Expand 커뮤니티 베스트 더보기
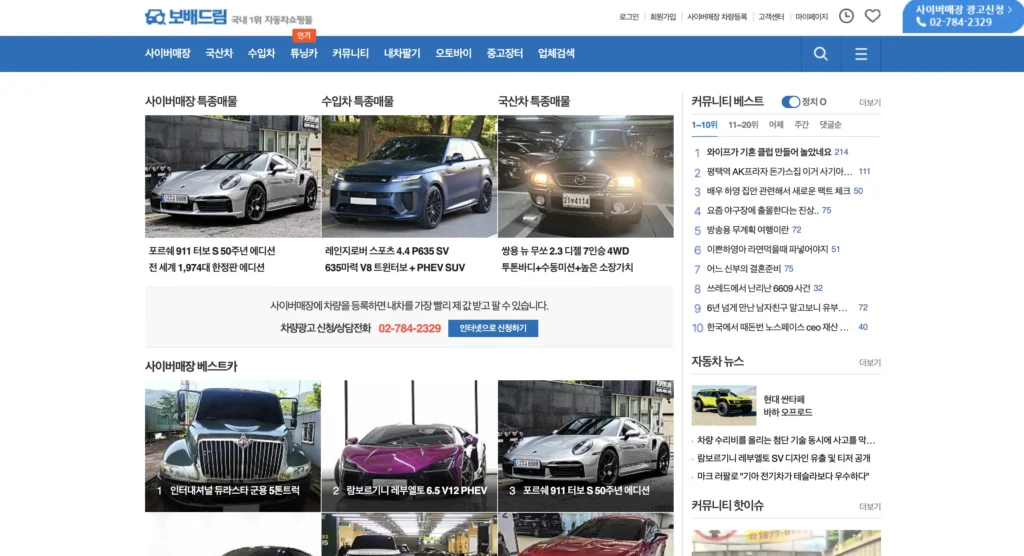The height and width of the screenshot is (556, 1024). pos(869,103)
